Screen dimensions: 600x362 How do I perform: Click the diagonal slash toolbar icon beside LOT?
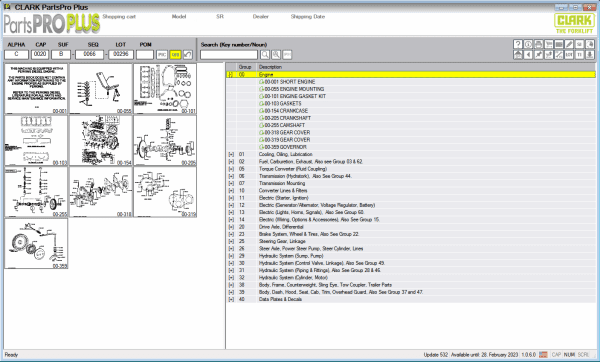click(x=559, y=55)
